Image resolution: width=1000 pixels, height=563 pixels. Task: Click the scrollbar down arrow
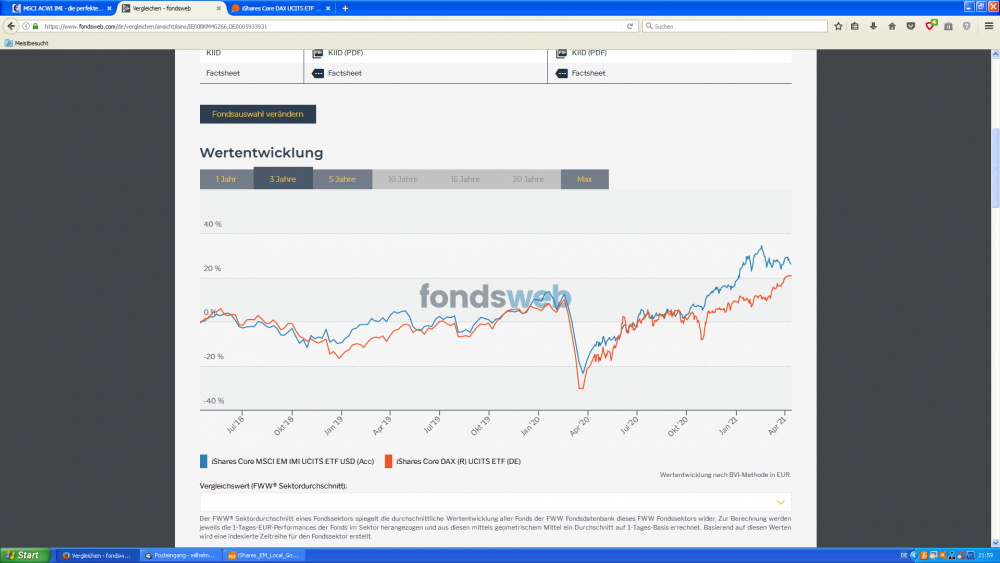pos(995,543)
